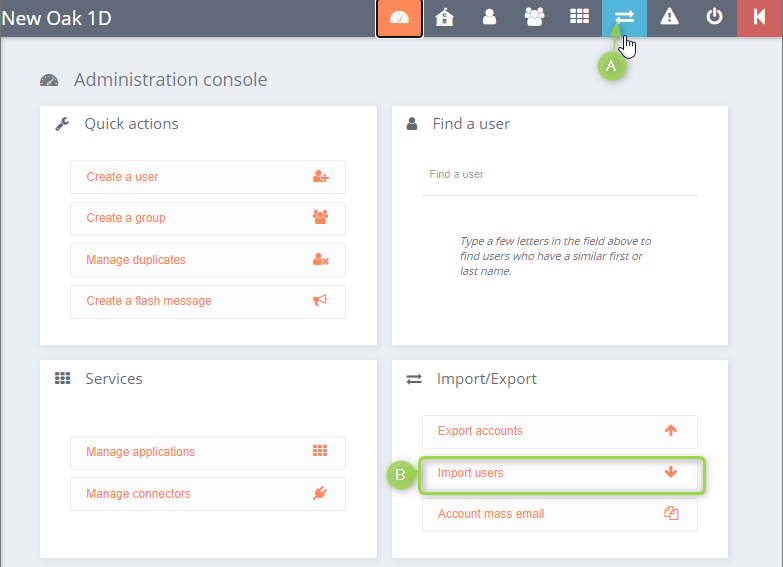Click the Import users button
The height and width of the screenshot is (567, 783).
click(559, 473)
